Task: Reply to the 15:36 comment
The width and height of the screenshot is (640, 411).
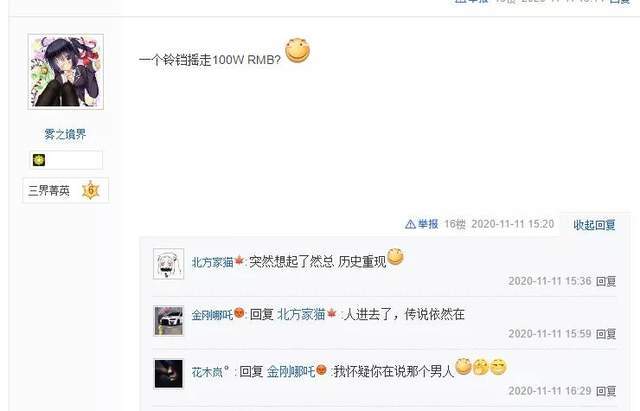Action: 606,281
